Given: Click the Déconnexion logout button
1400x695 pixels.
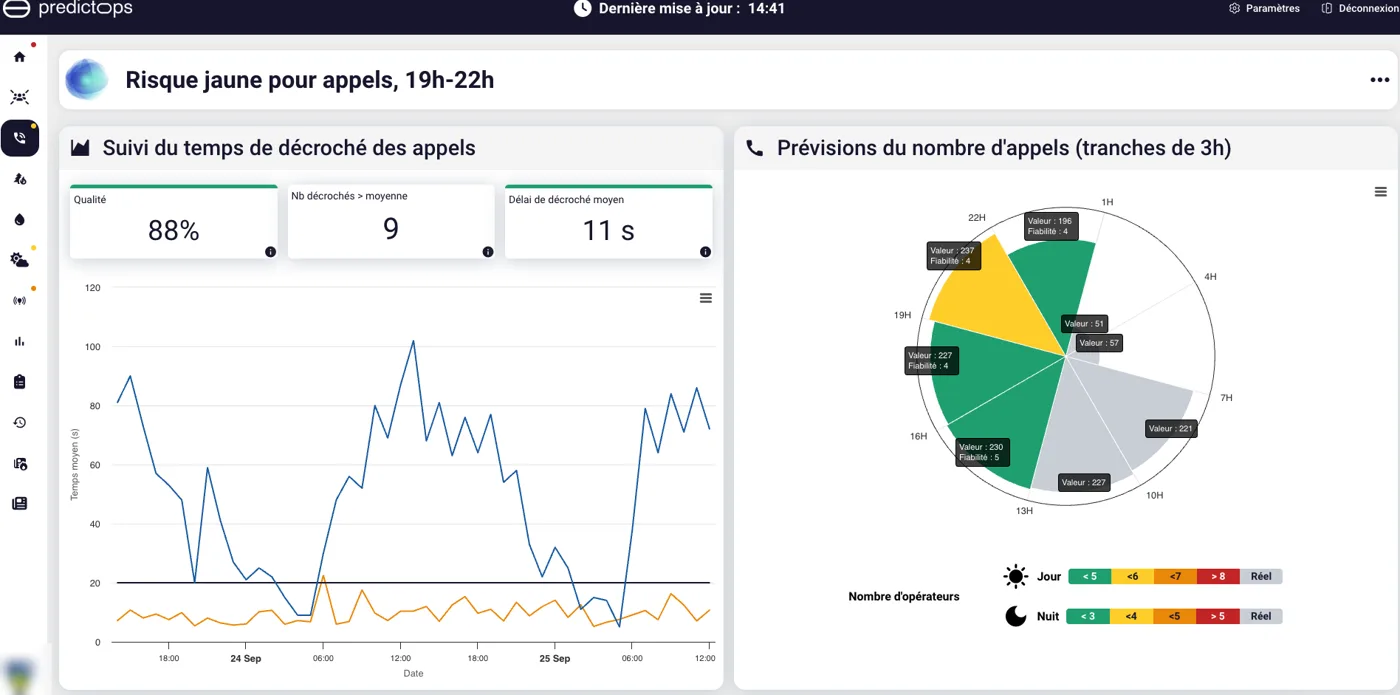Looking at the screenshot, I should (1359, 8).
